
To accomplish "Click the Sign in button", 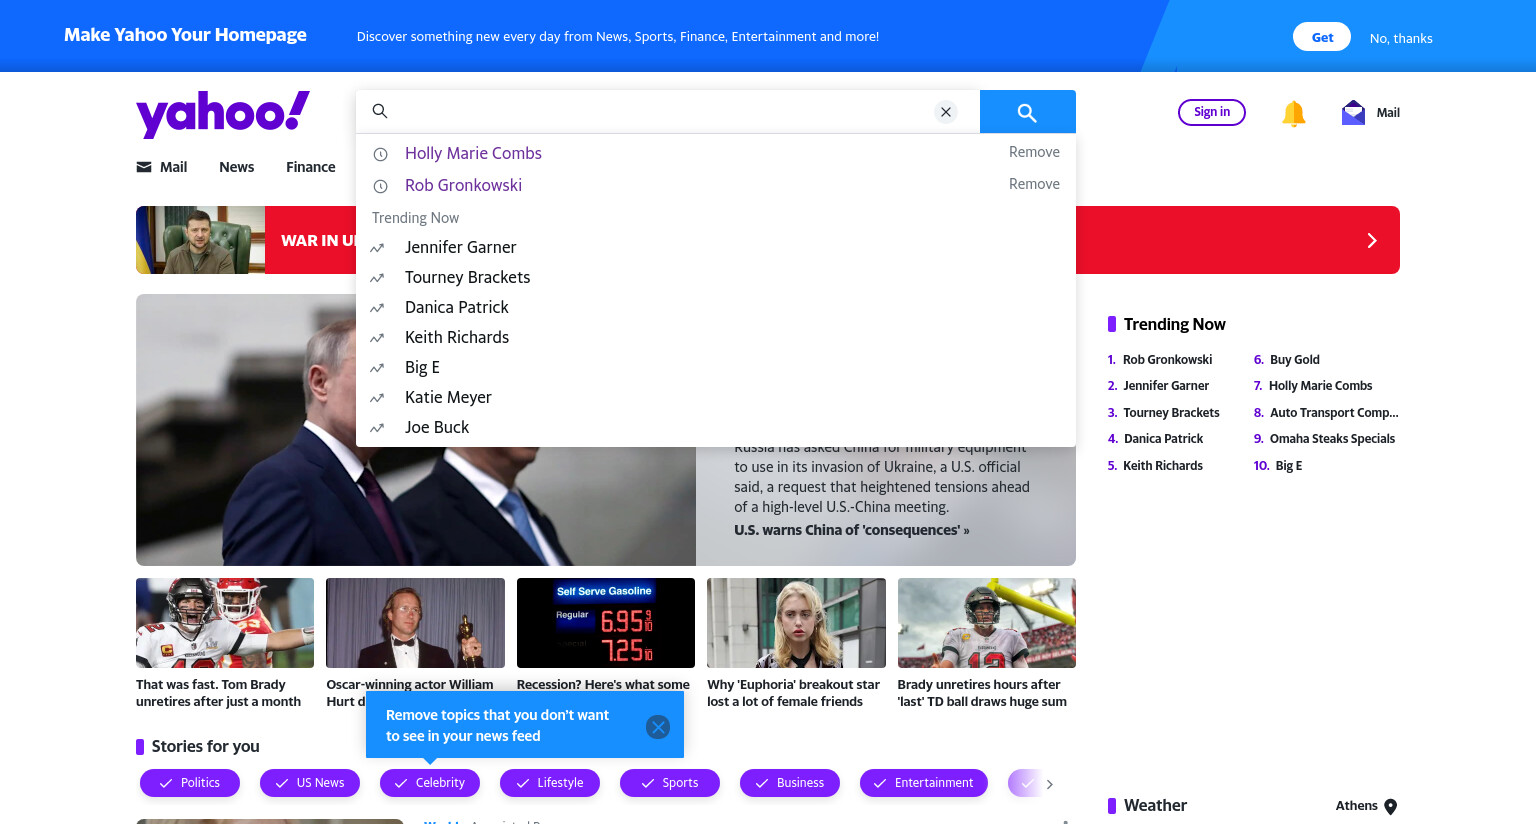I will tap(1212, 112).
